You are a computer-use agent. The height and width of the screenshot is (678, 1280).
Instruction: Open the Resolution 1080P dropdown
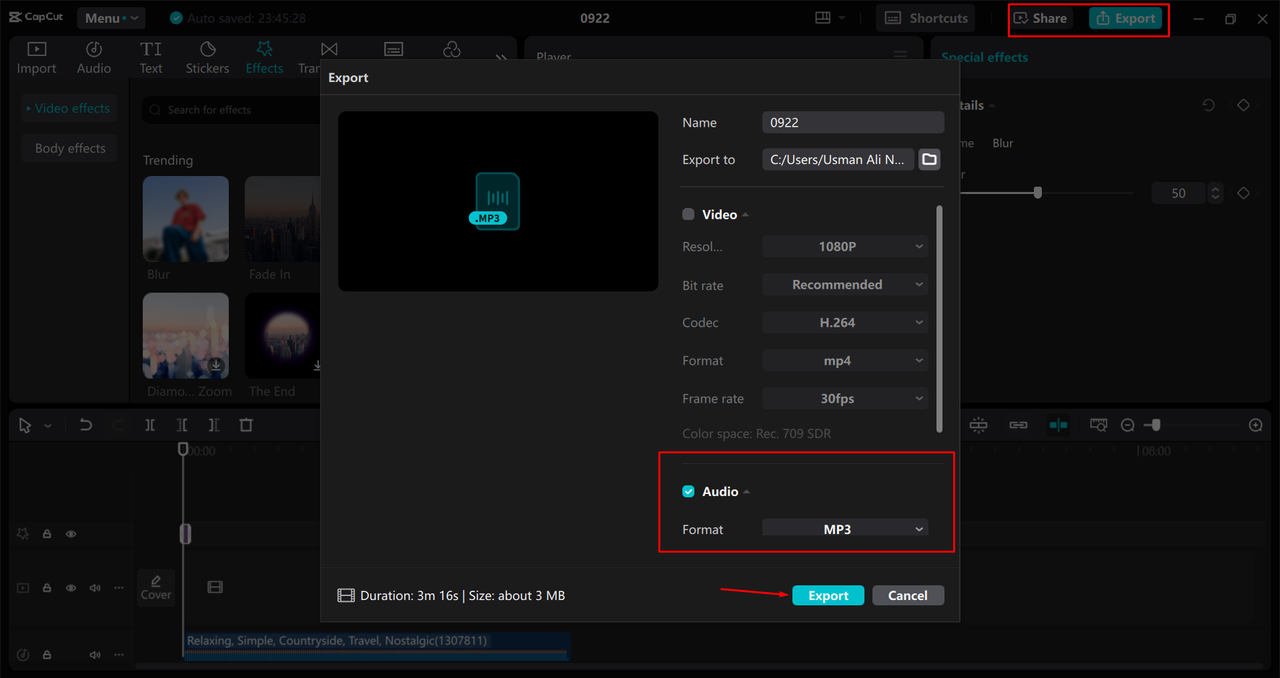tap(845, 246)
